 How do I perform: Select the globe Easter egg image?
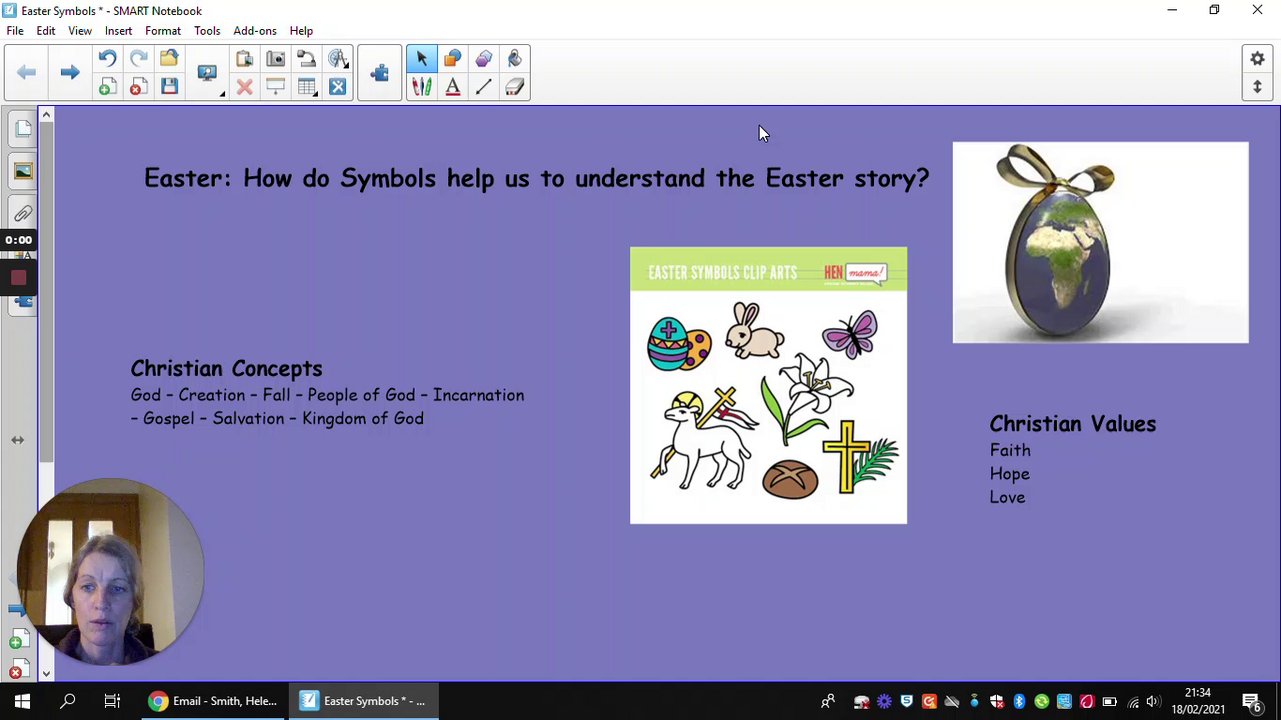click(1100, 242)
